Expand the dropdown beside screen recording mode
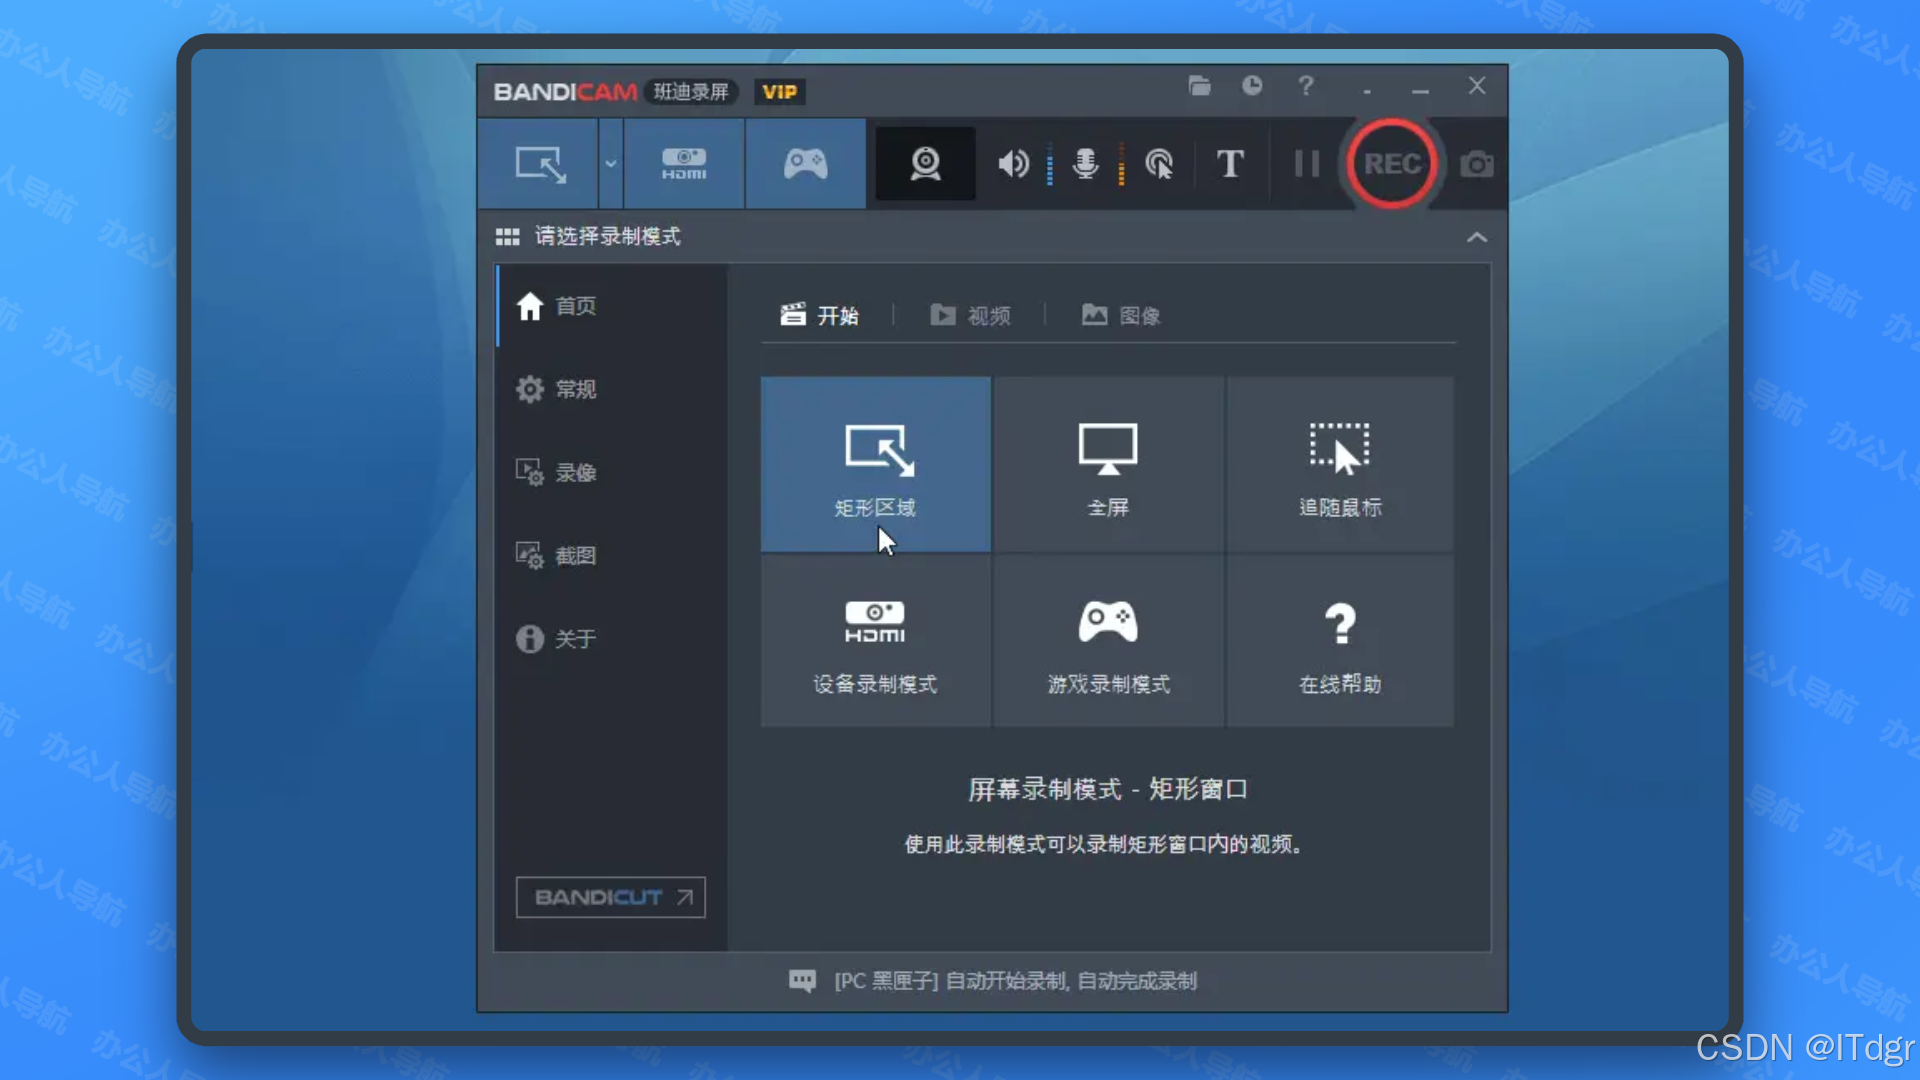Viewport: 1920px width, 1080px height. 610,164
